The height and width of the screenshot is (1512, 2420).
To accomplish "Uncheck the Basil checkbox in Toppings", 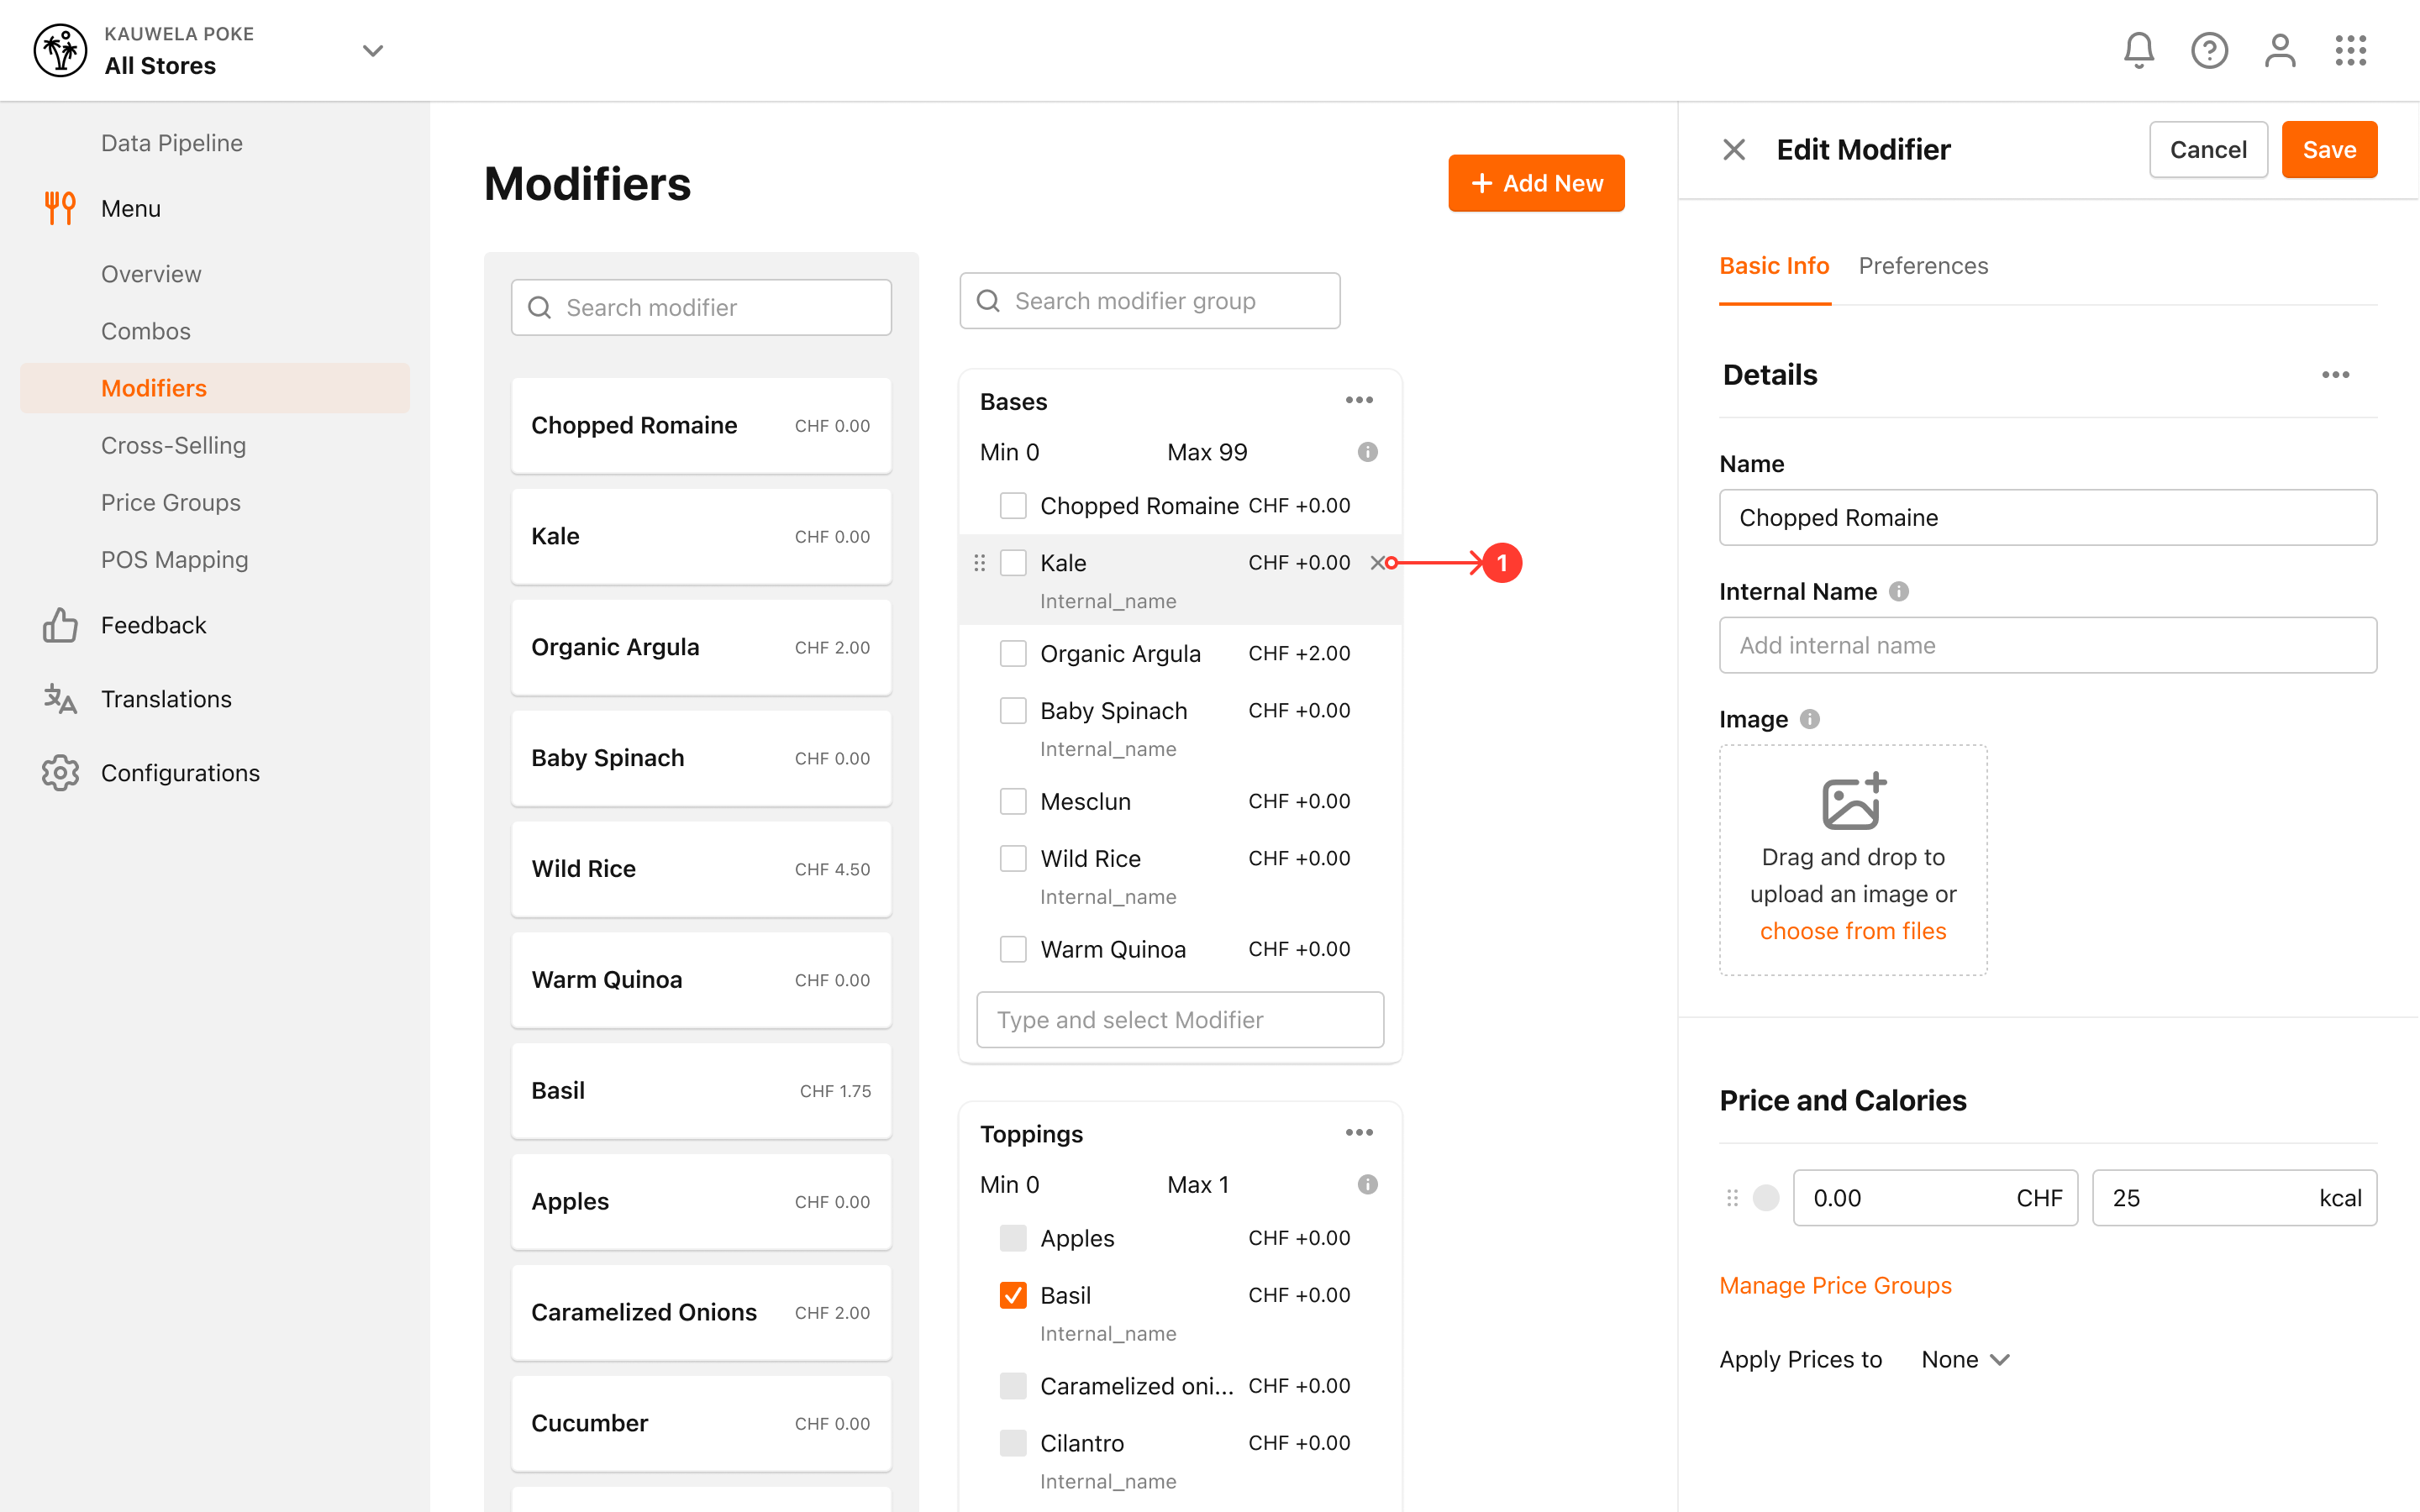I will click(1013, 1295).
